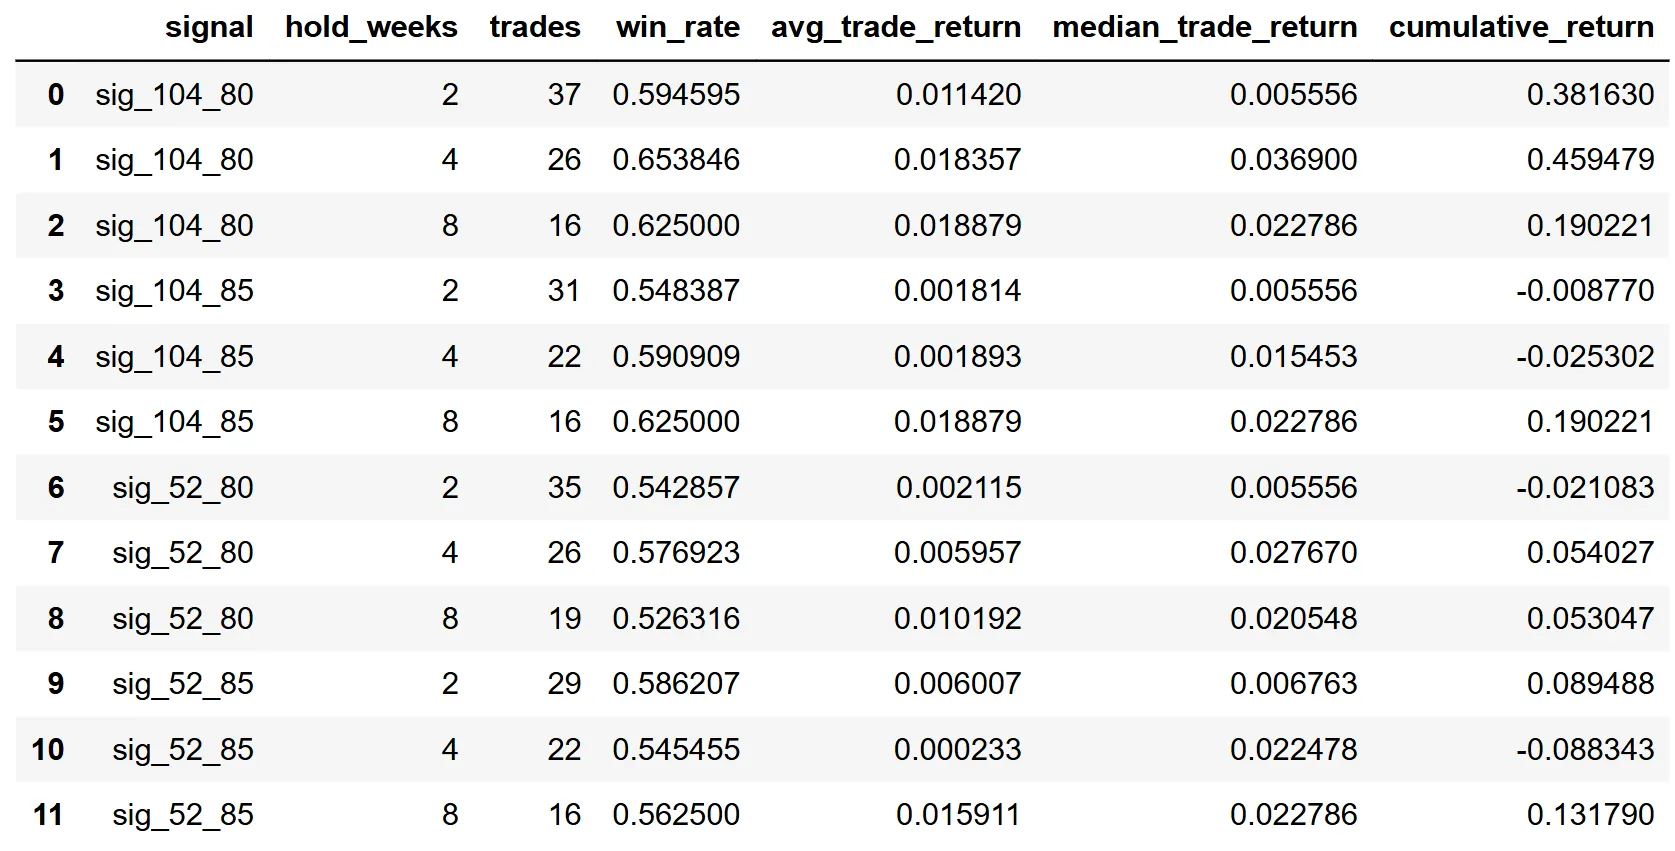Select the sig_104_85 cell in row 3
1675x851 pixels.
click(x=174, y=291)
